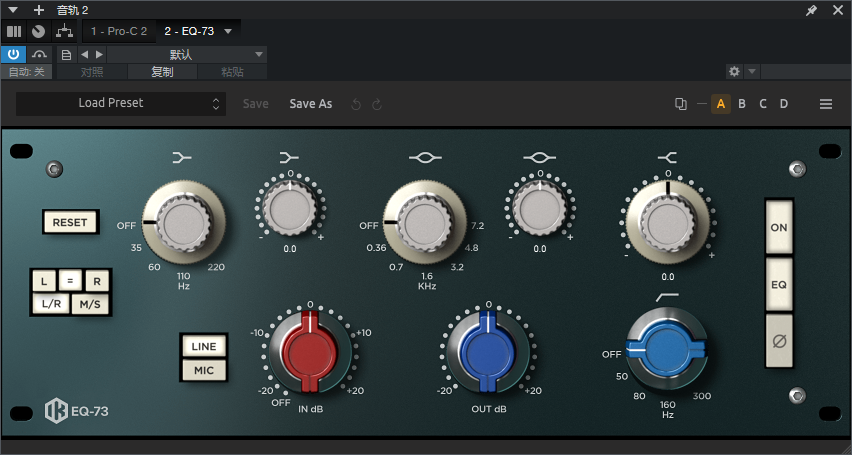Open the gear settings icon

point(734,72)
